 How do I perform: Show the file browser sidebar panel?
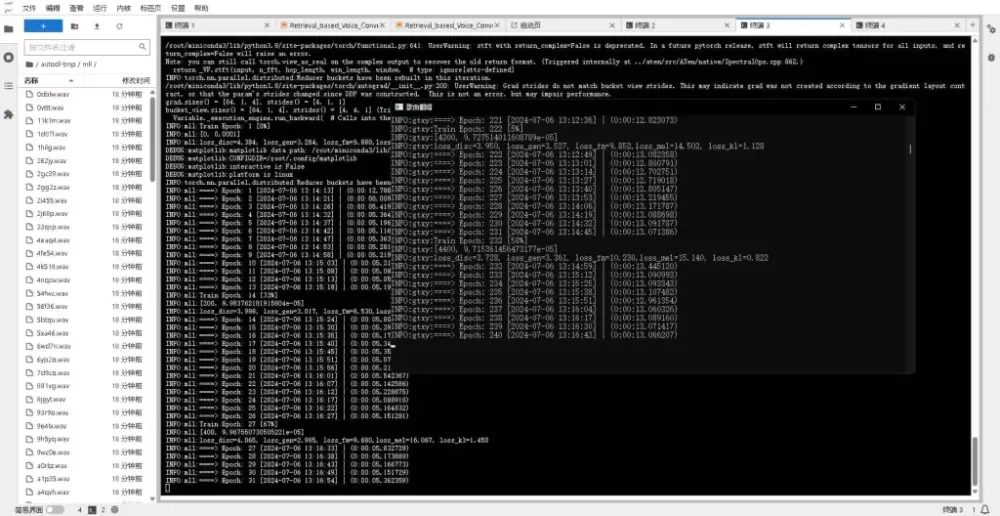click(x=8, y=29)
